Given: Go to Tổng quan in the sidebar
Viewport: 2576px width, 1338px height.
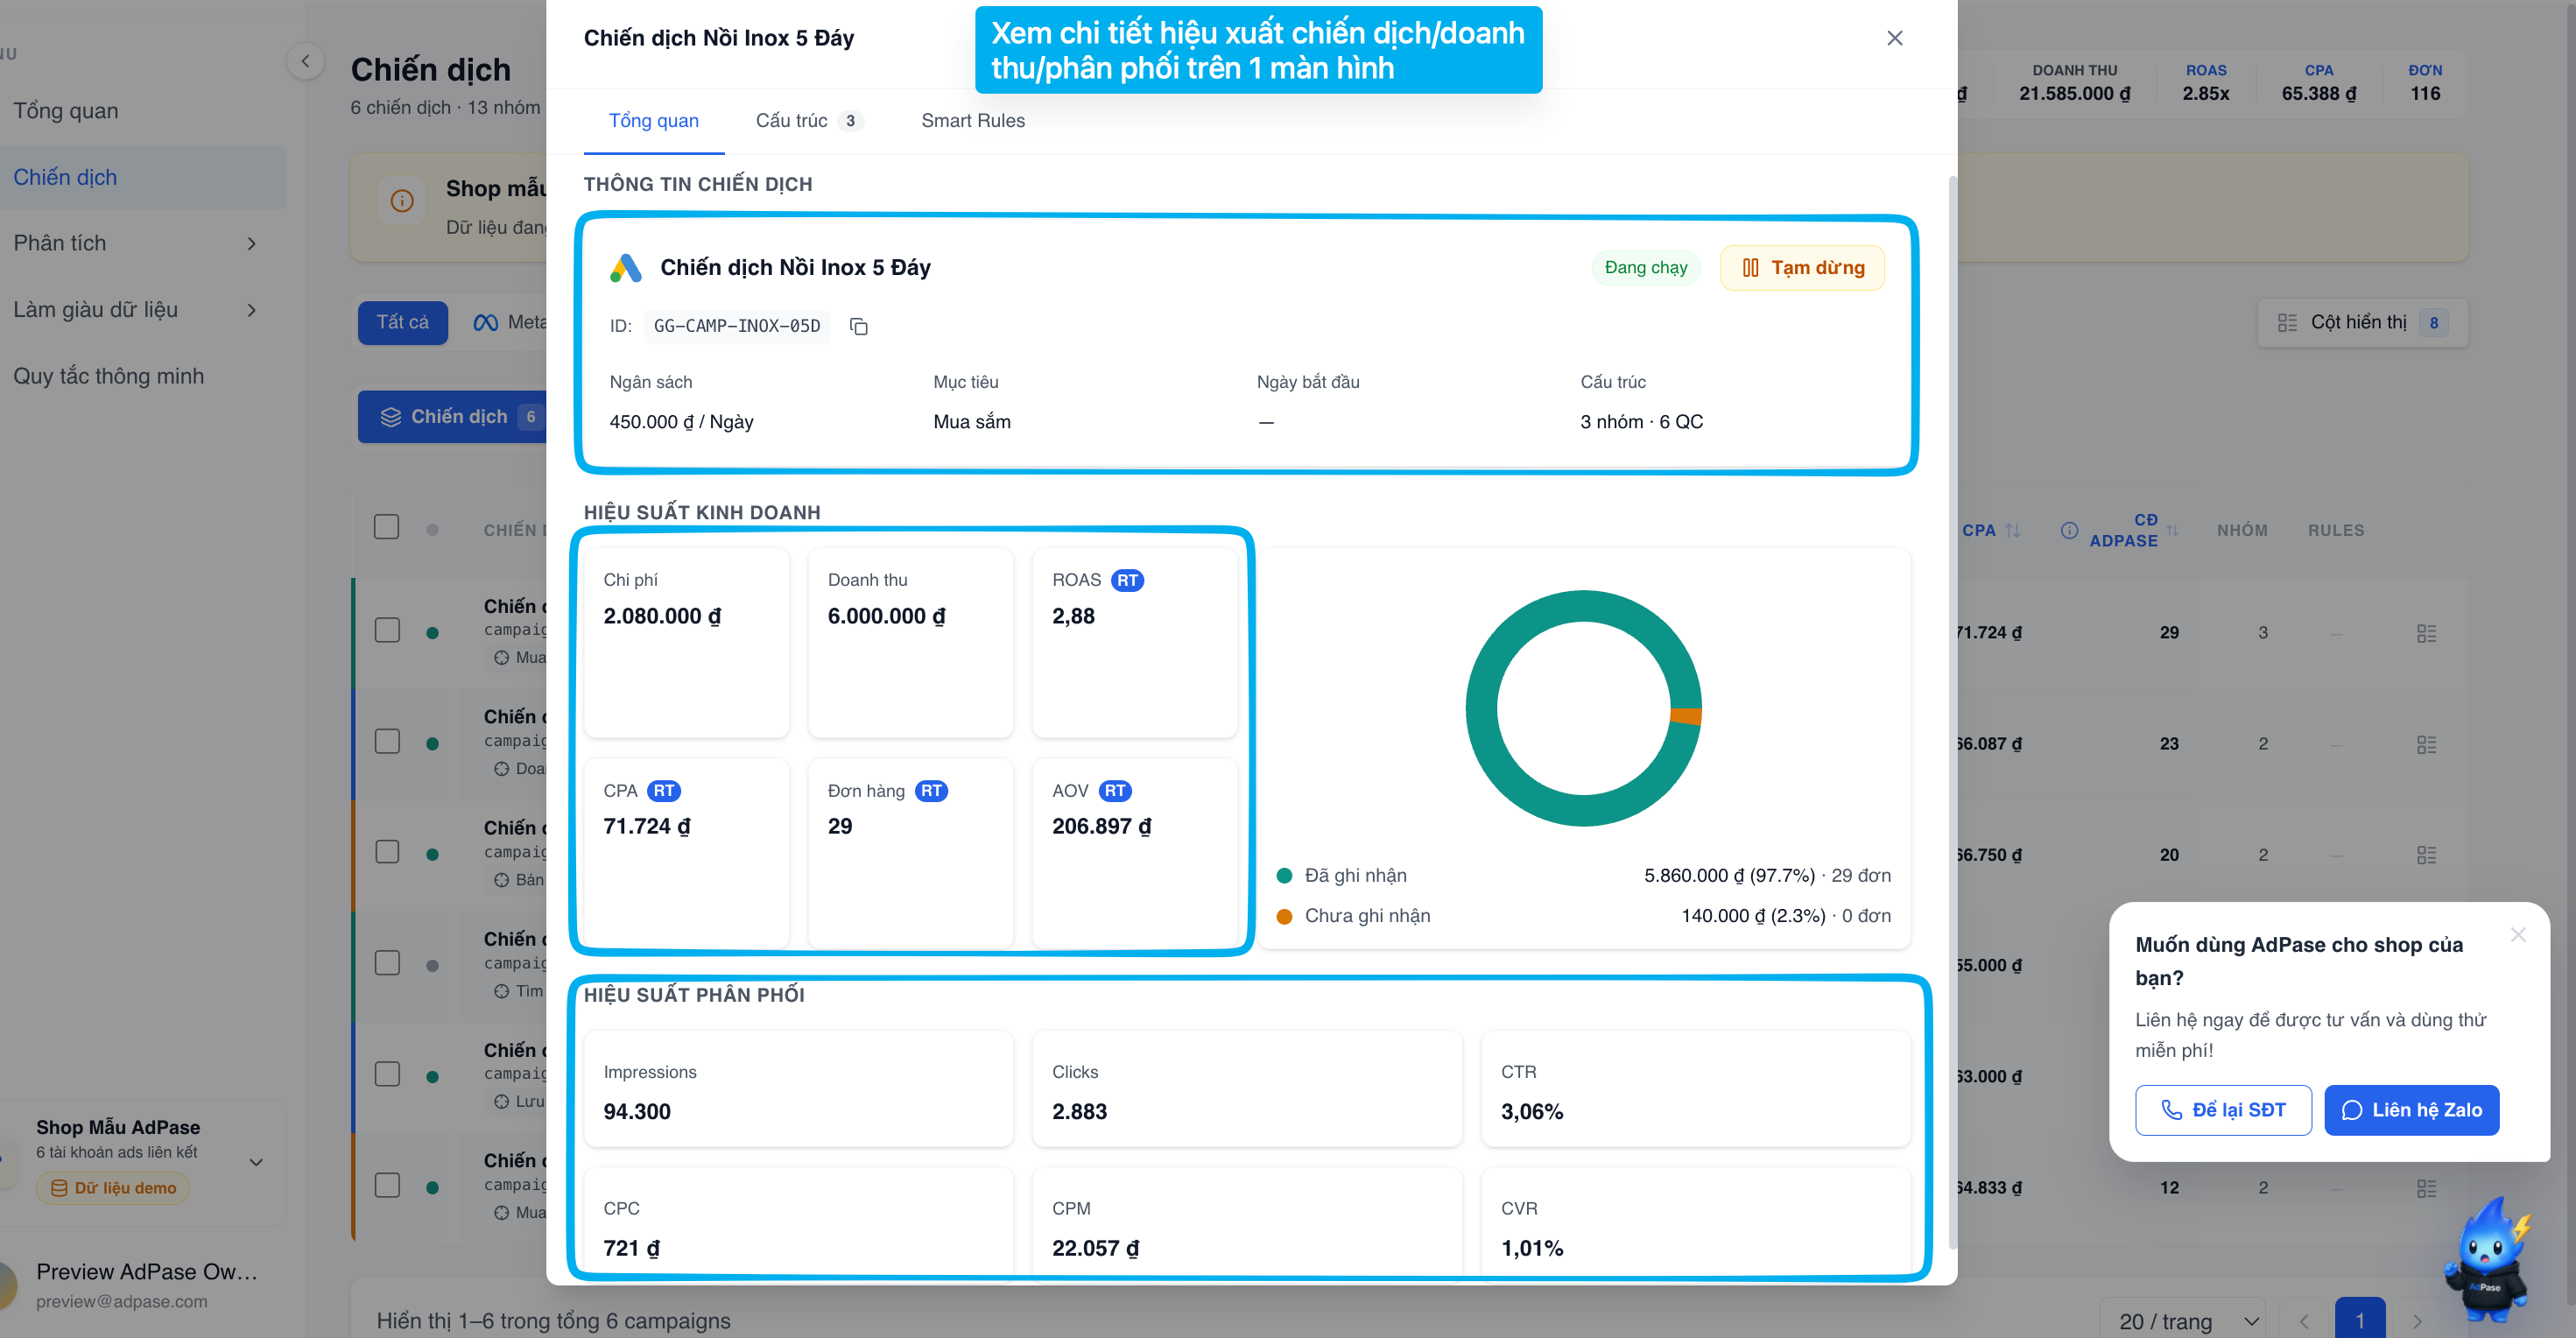Looking at the screenshot, I should tap(66, 111).
